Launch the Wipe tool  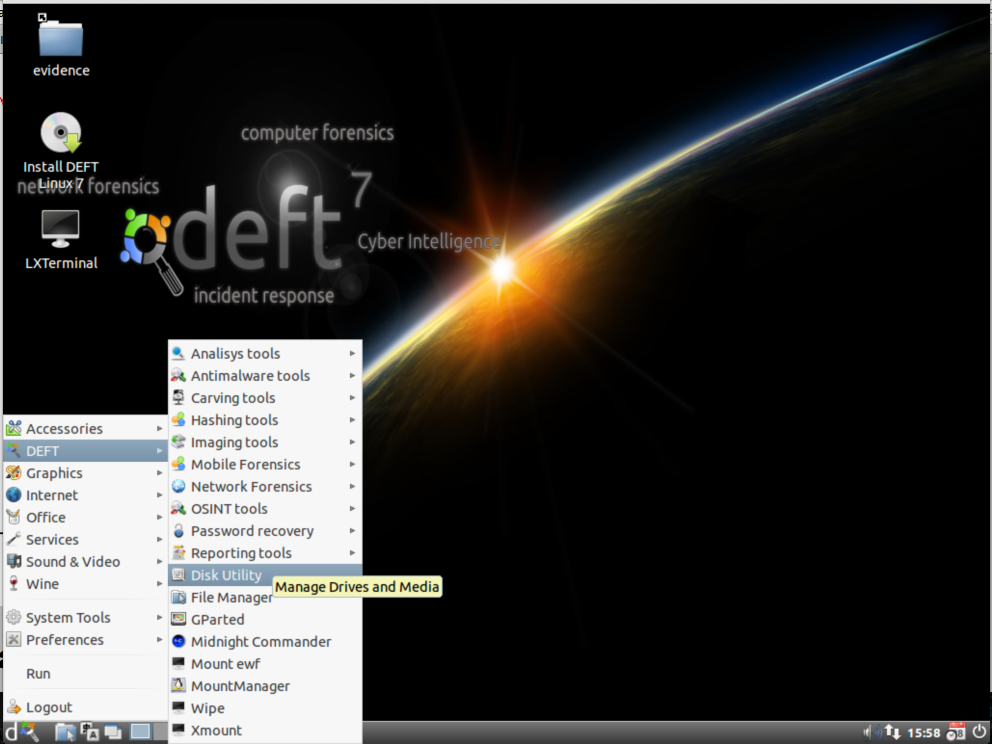[x=265, y=708]
